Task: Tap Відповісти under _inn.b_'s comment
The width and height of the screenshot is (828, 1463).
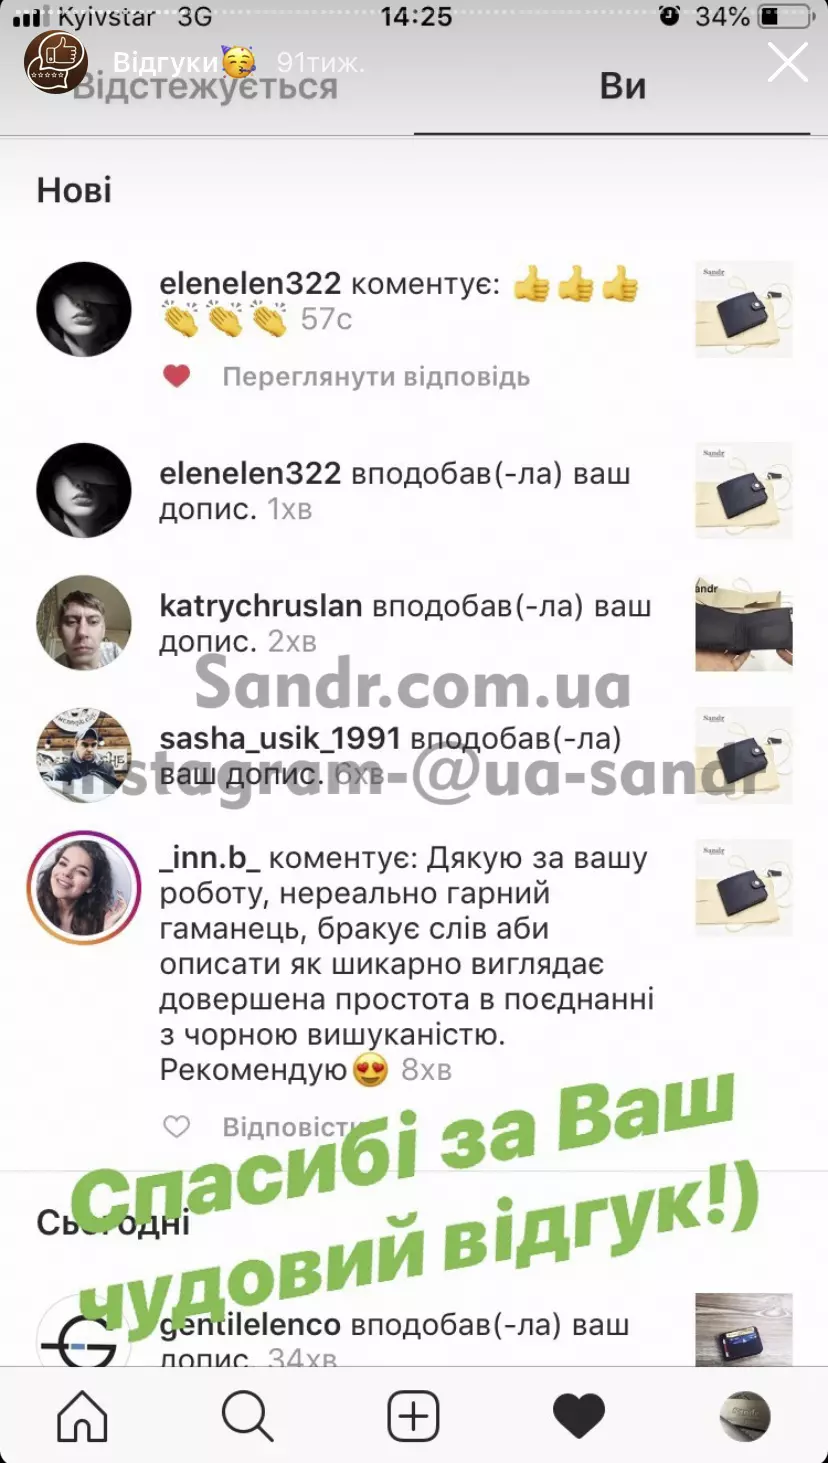Action: 292,1127
